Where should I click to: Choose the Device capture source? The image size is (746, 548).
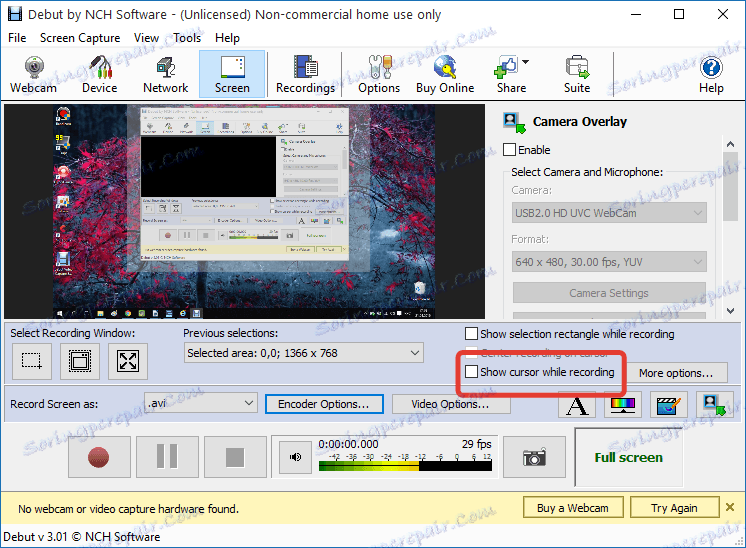(99, 74)
